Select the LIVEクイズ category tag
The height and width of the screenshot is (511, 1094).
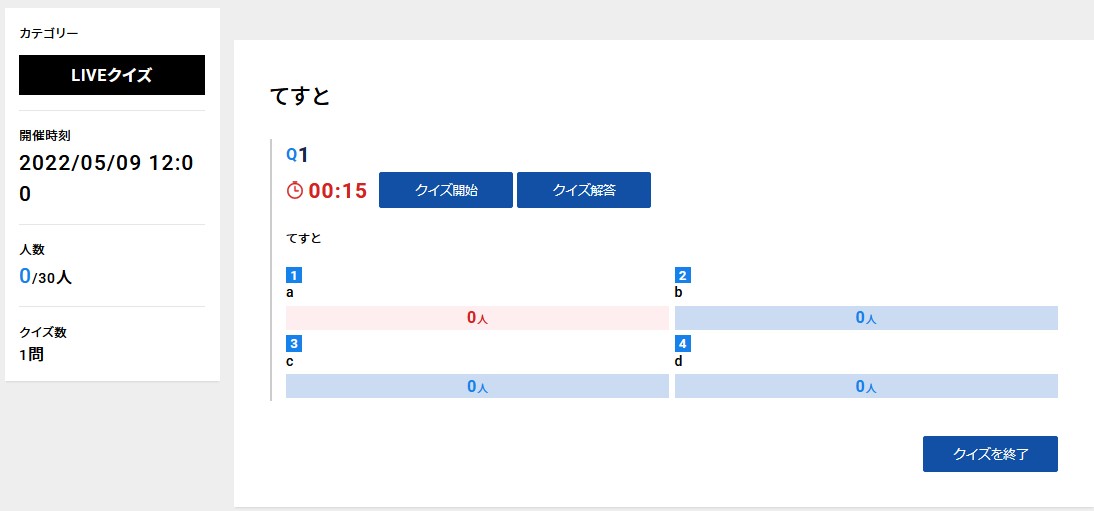tap(112, 75)
